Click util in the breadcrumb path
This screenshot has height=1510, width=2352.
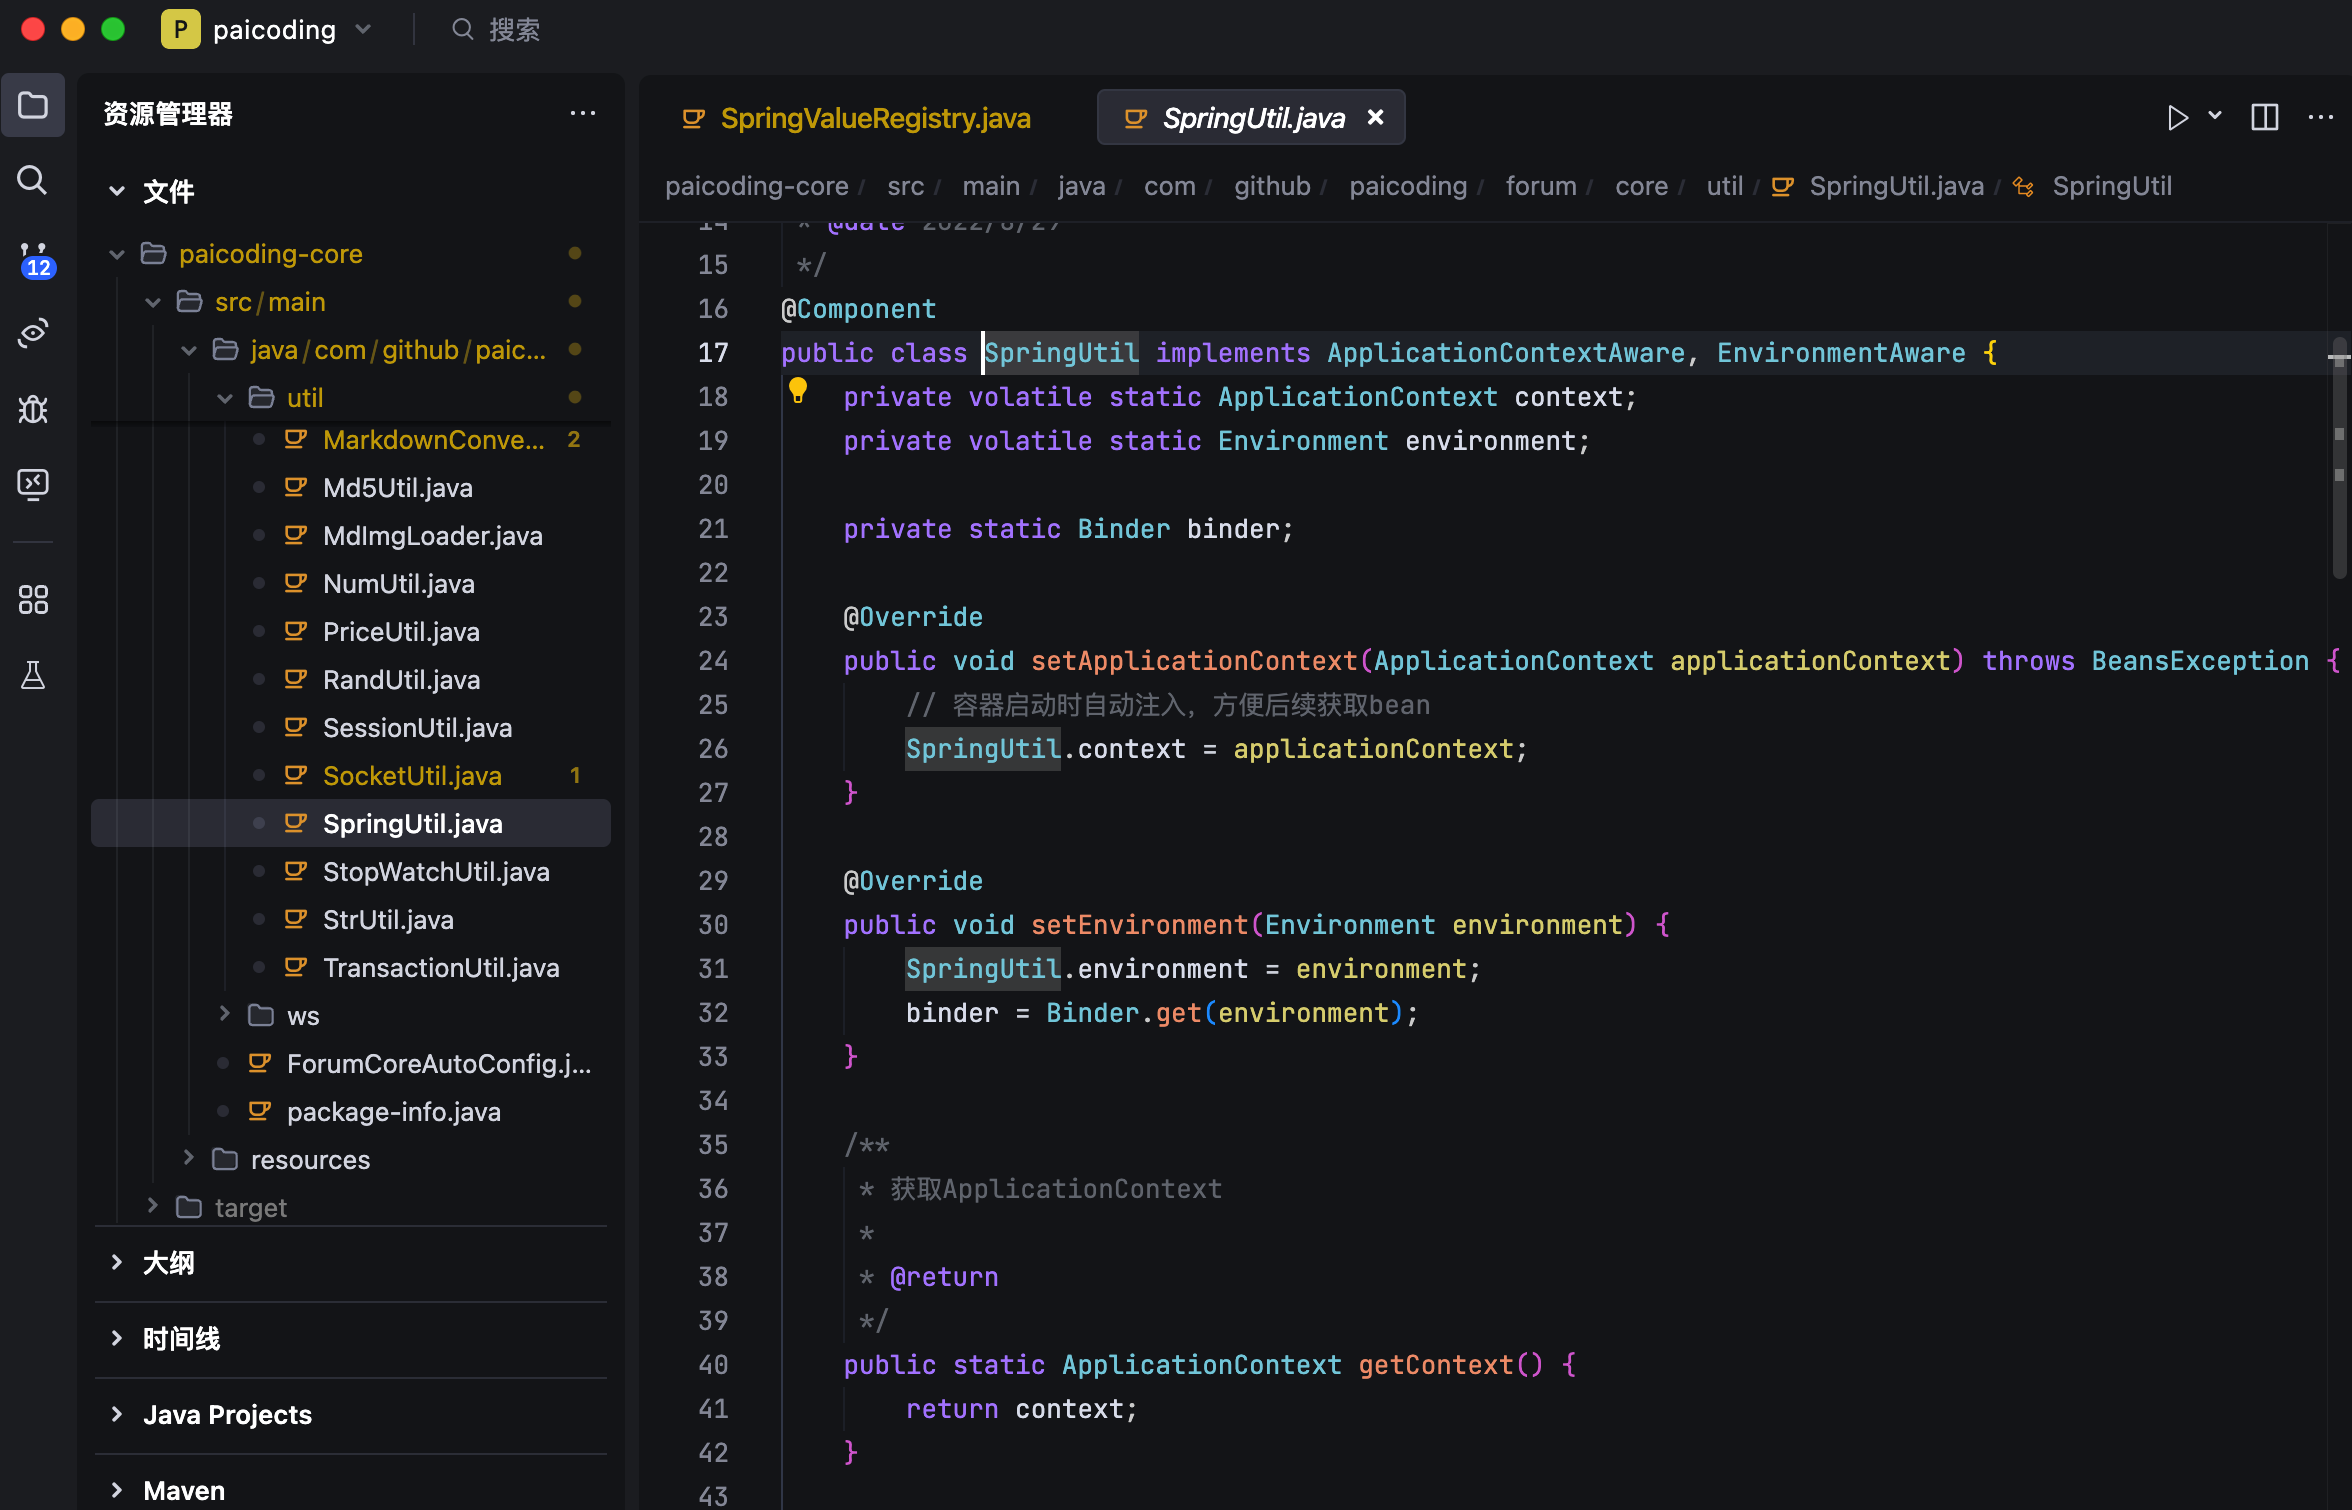pos(1724,186)
